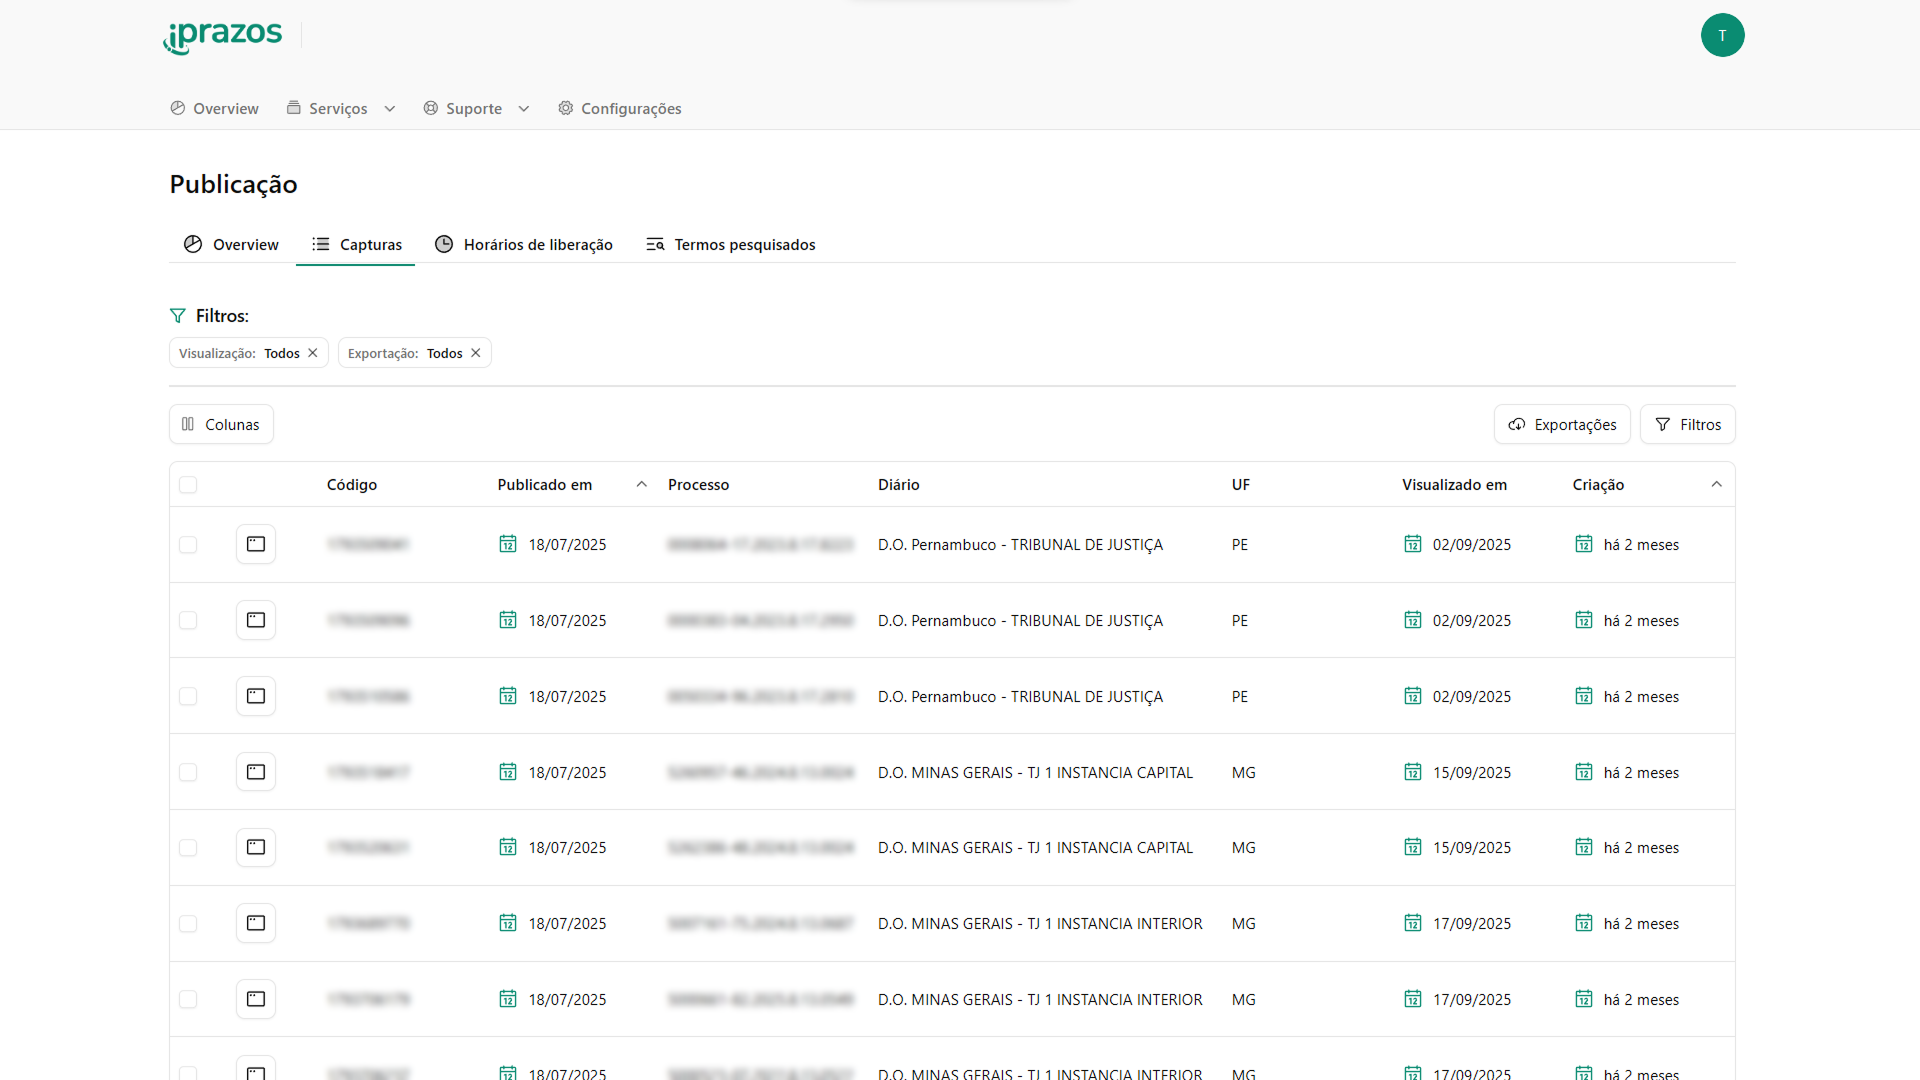
Task: Click the UF column header
Action: pyautogui.click(x=1241, y=485)
